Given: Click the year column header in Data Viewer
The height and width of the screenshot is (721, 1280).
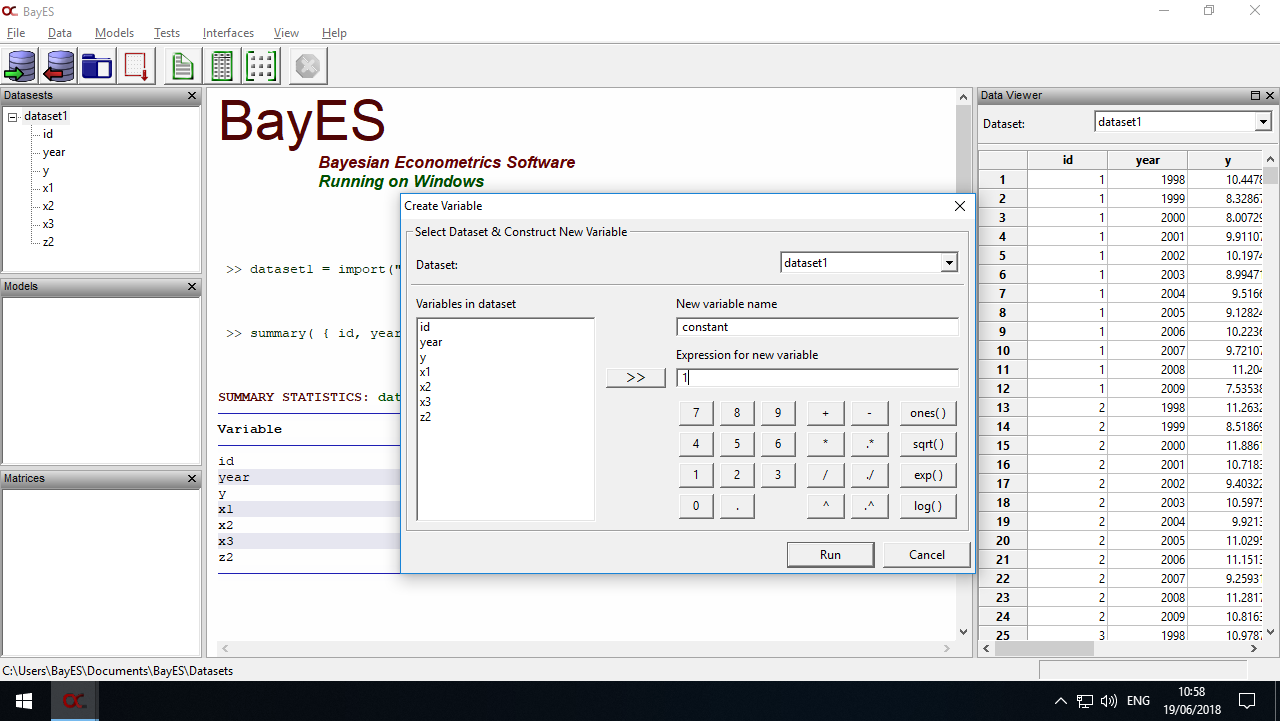Looking at the screenshot, I should point(1147,160).
